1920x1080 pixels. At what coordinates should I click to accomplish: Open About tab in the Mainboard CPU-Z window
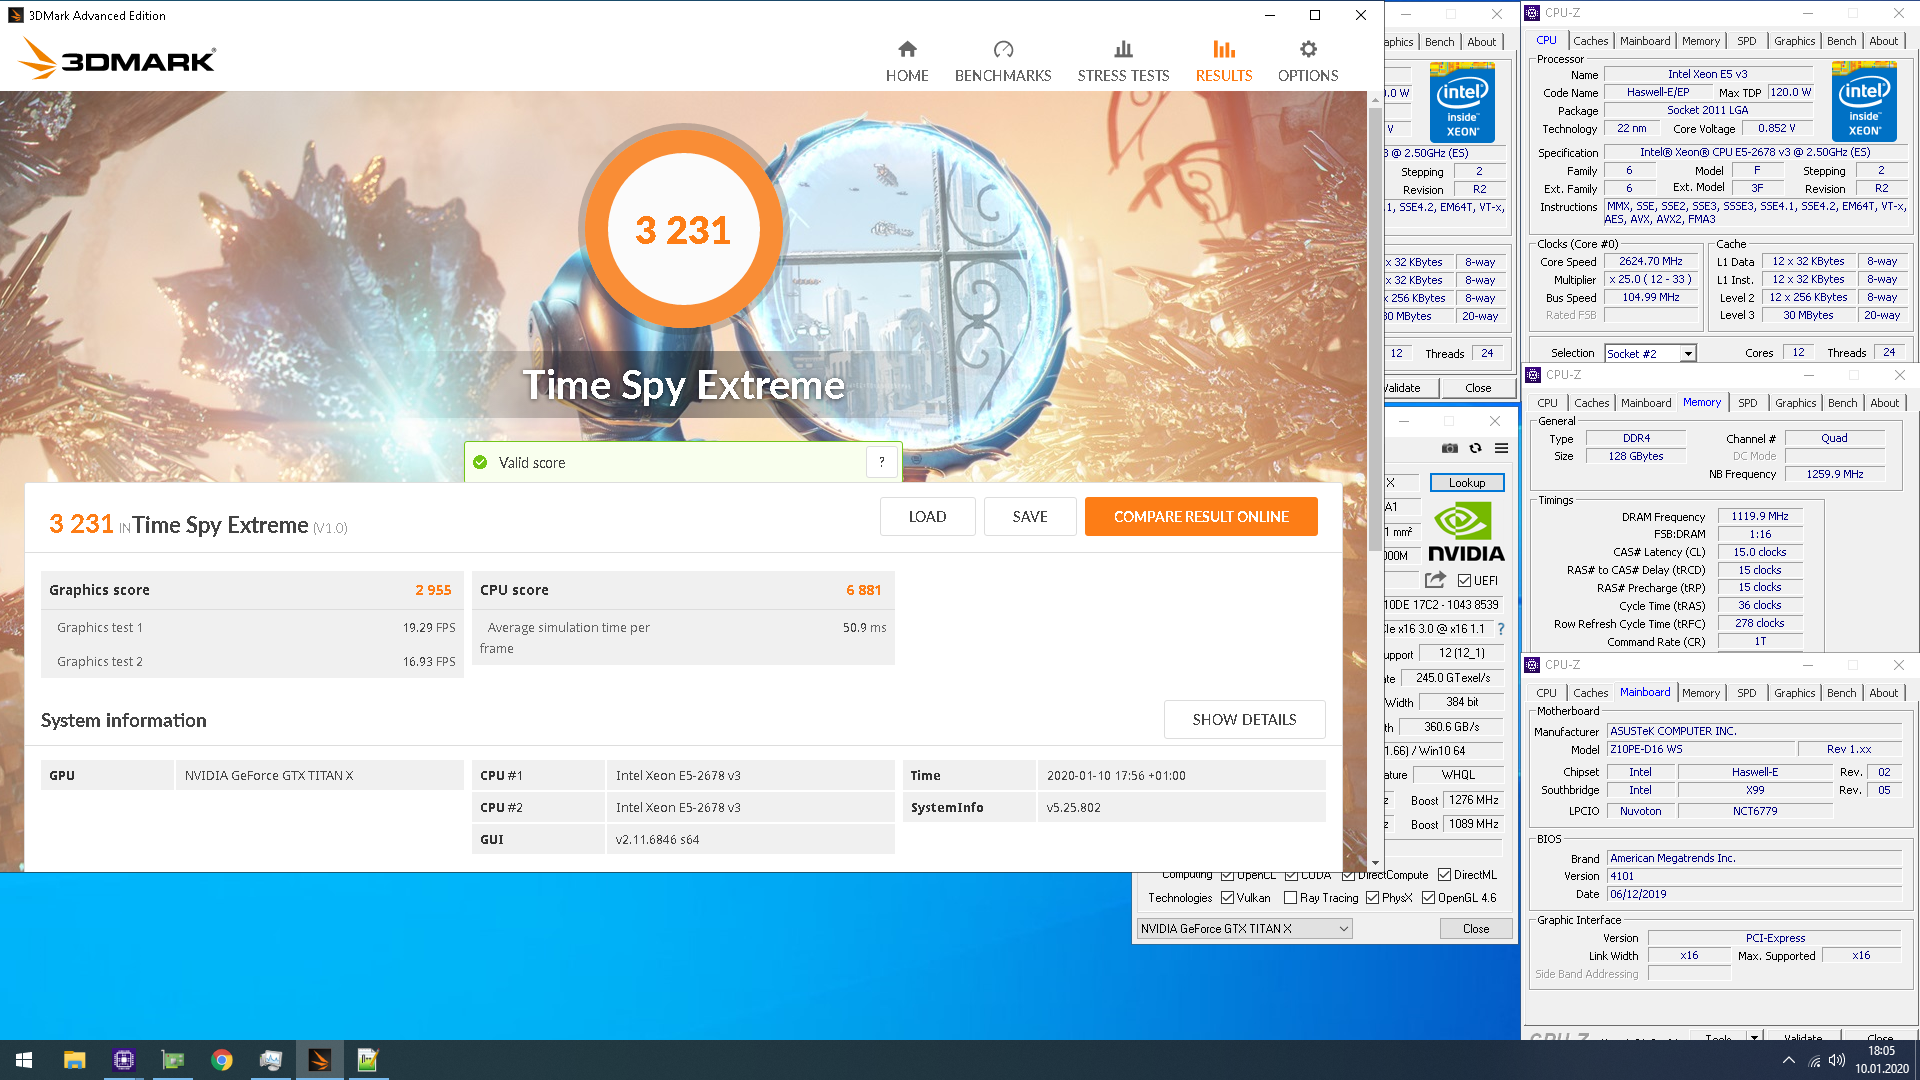point(1883,693)
